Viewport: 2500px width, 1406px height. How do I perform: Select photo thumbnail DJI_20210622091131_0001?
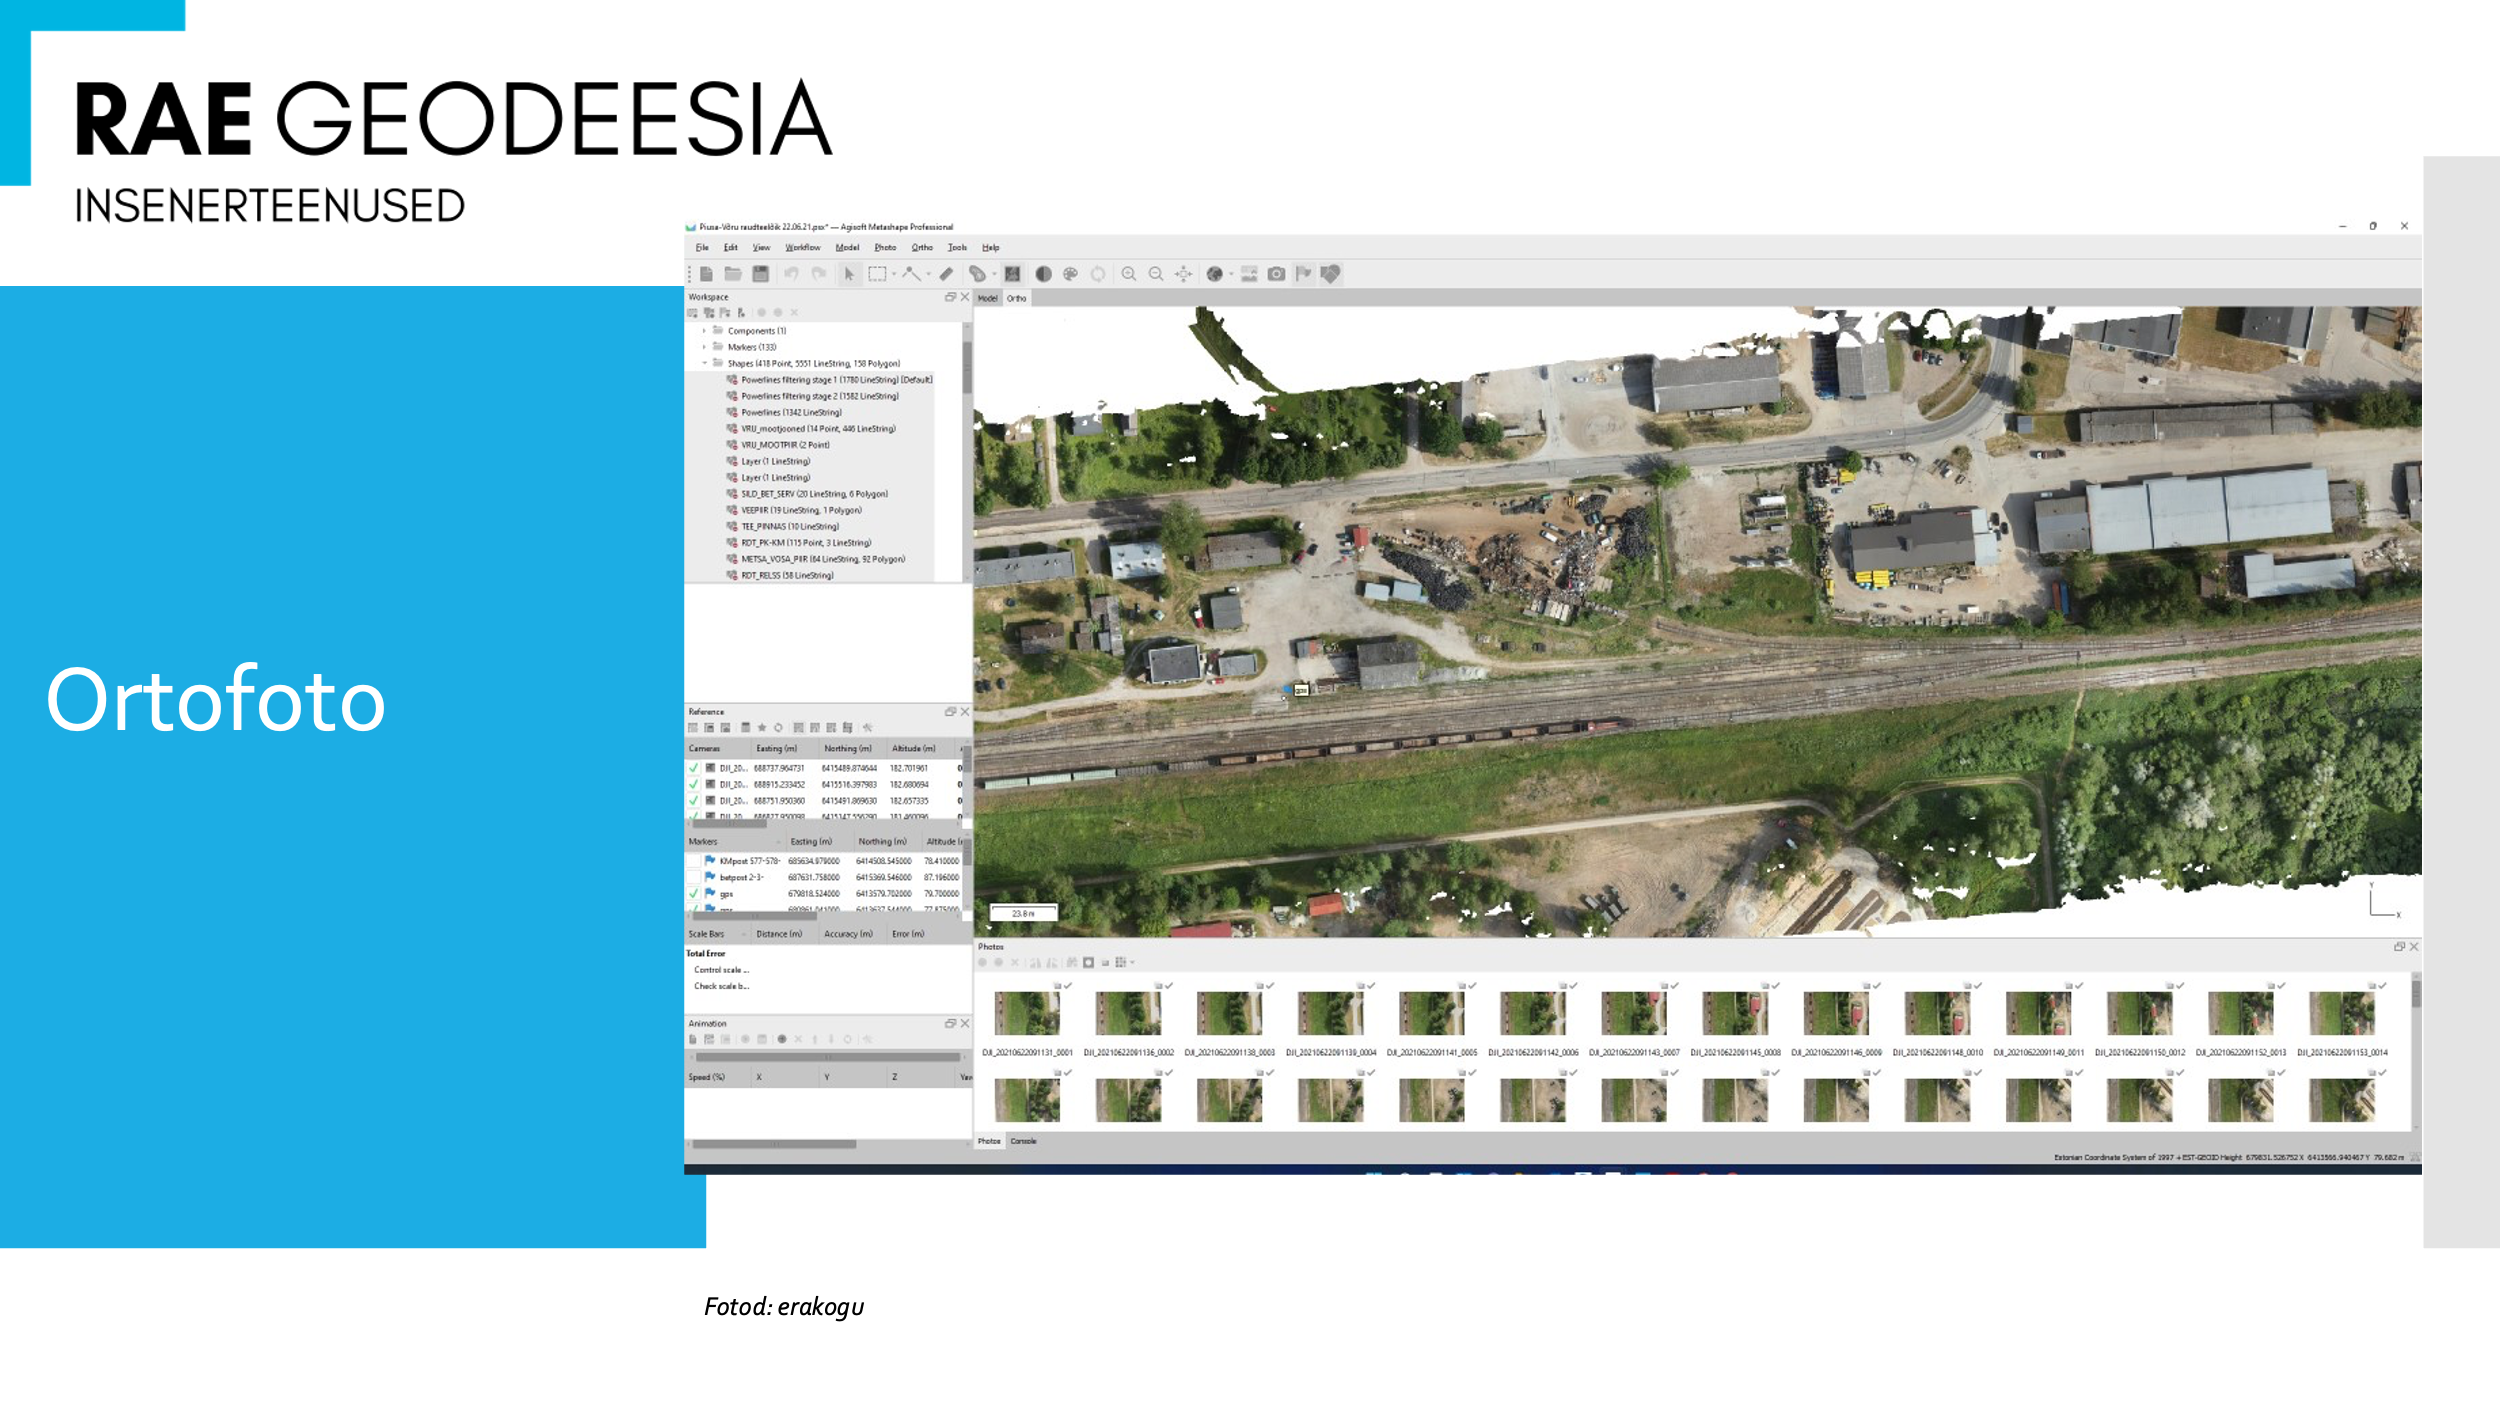pyautogui.click(x=1026, y=1013)
